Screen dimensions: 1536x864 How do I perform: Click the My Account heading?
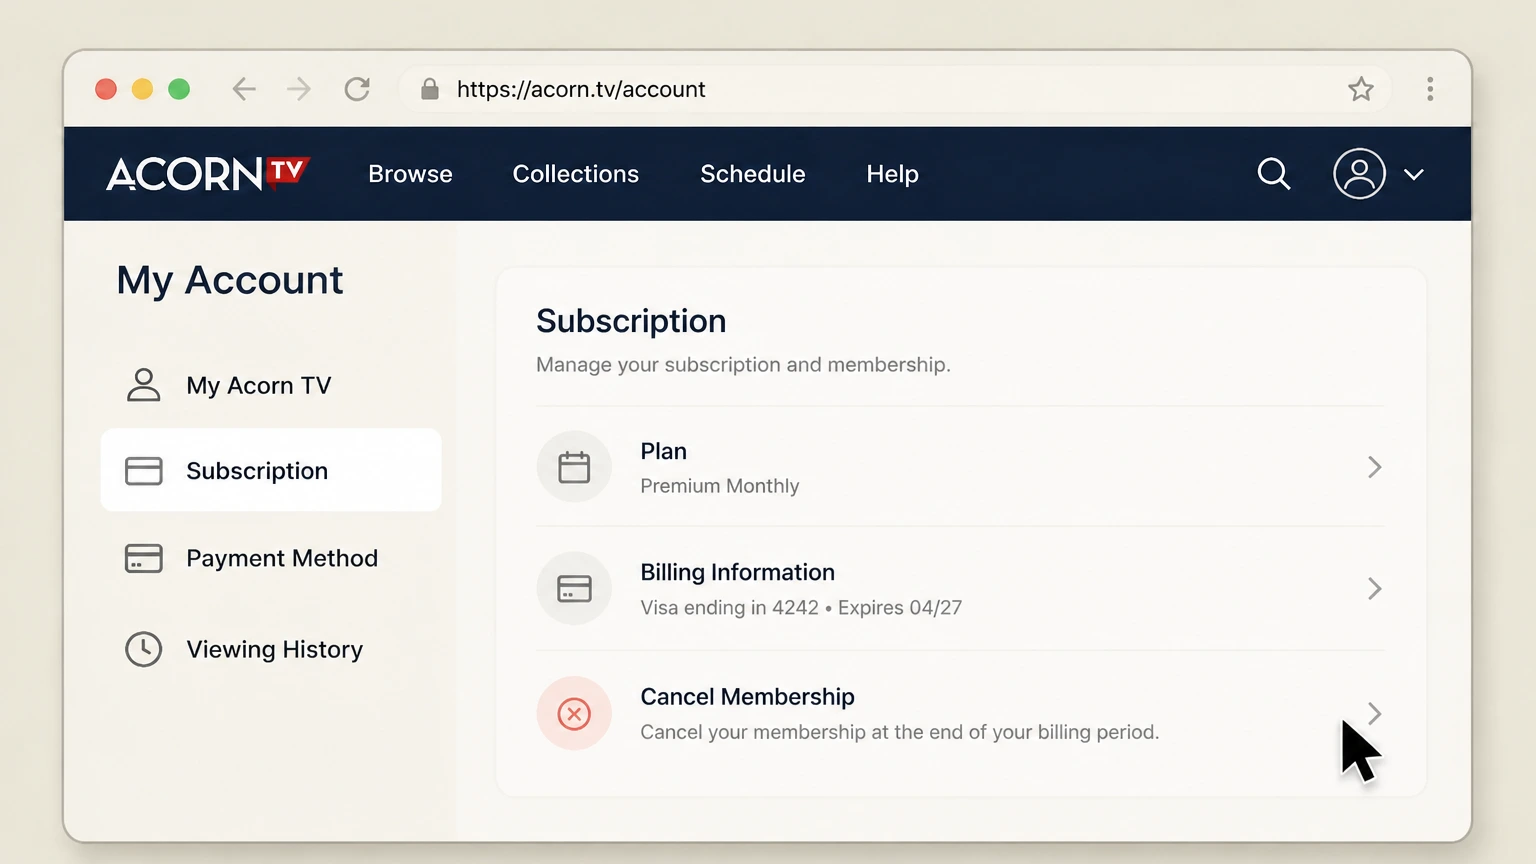pos(229,281)
